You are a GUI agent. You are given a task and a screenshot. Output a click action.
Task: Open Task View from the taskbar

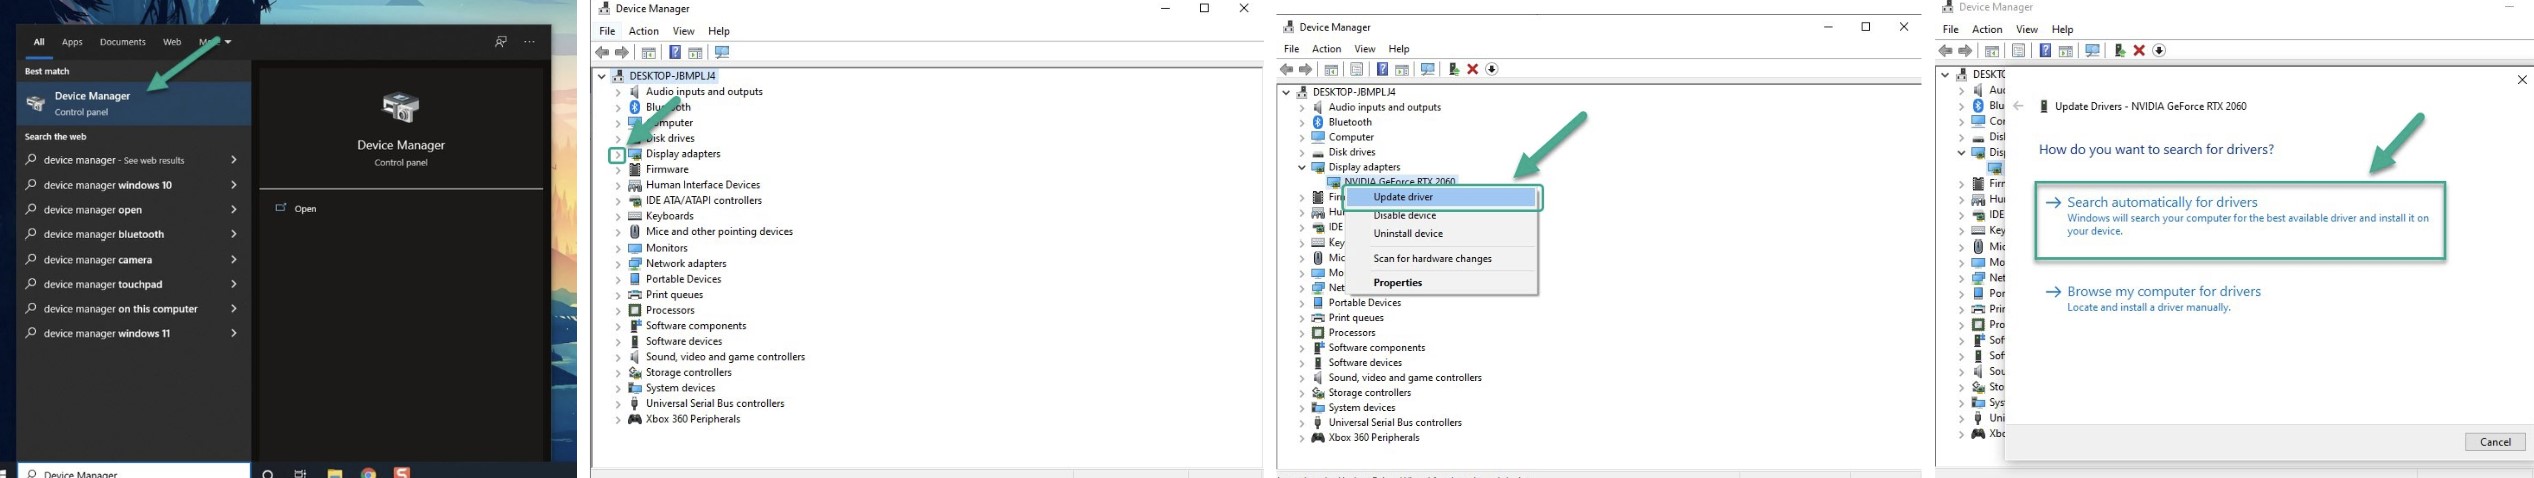(300, 473)
